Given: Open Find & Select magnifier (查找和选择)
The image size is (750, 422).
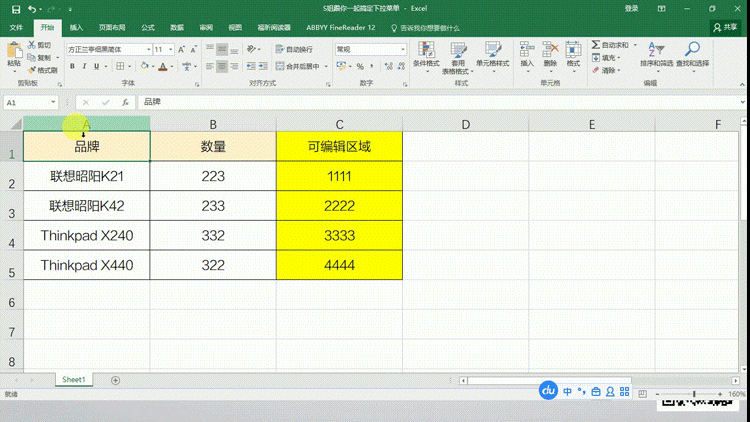Looking at the screenshot, I should (x=693, y=56).
